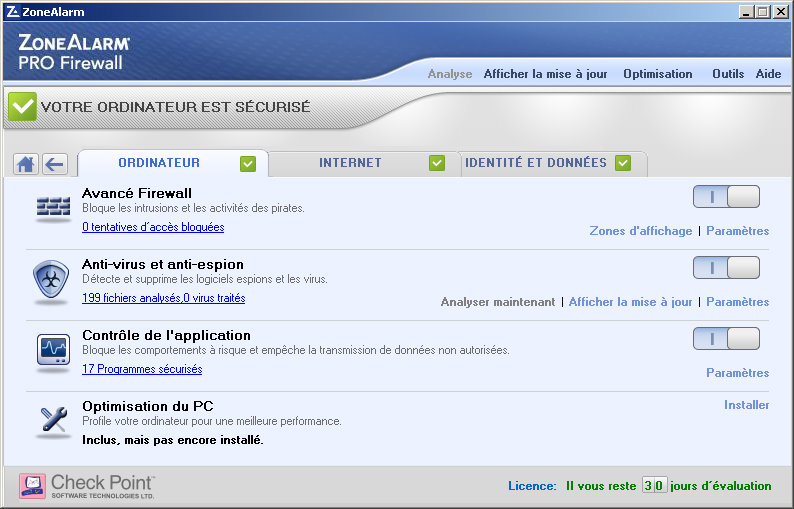Click the green secured status checkmark icon
This screenshot has width=794, height=509.
click(22, 106)
